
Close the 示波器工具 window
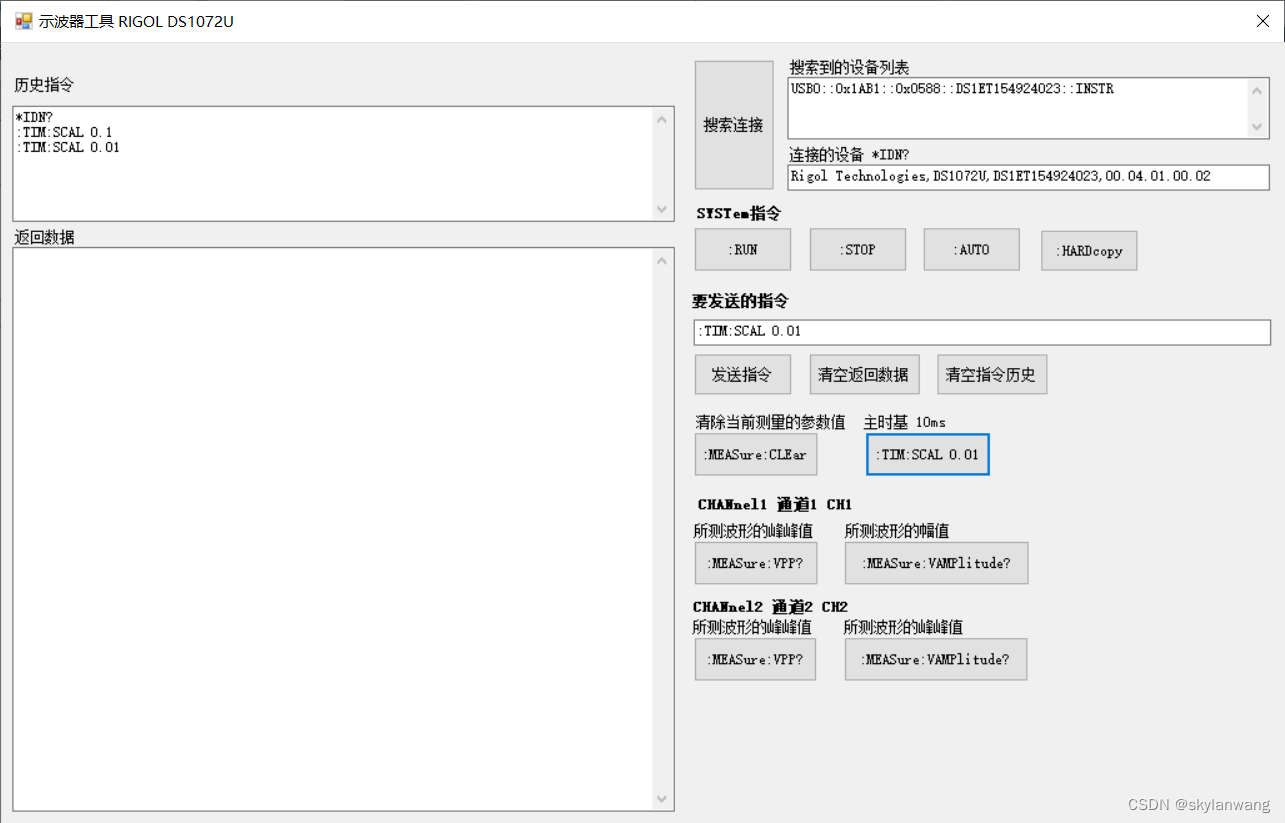point(1263,20)
